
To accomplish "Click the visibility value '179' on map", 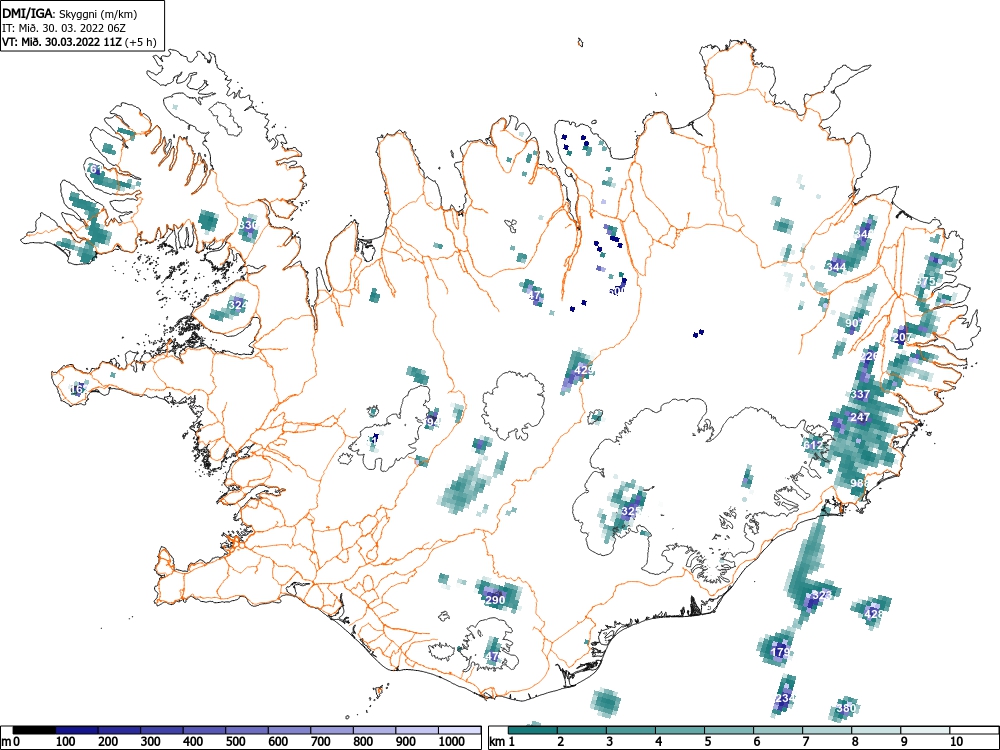I will coord(781,652).
